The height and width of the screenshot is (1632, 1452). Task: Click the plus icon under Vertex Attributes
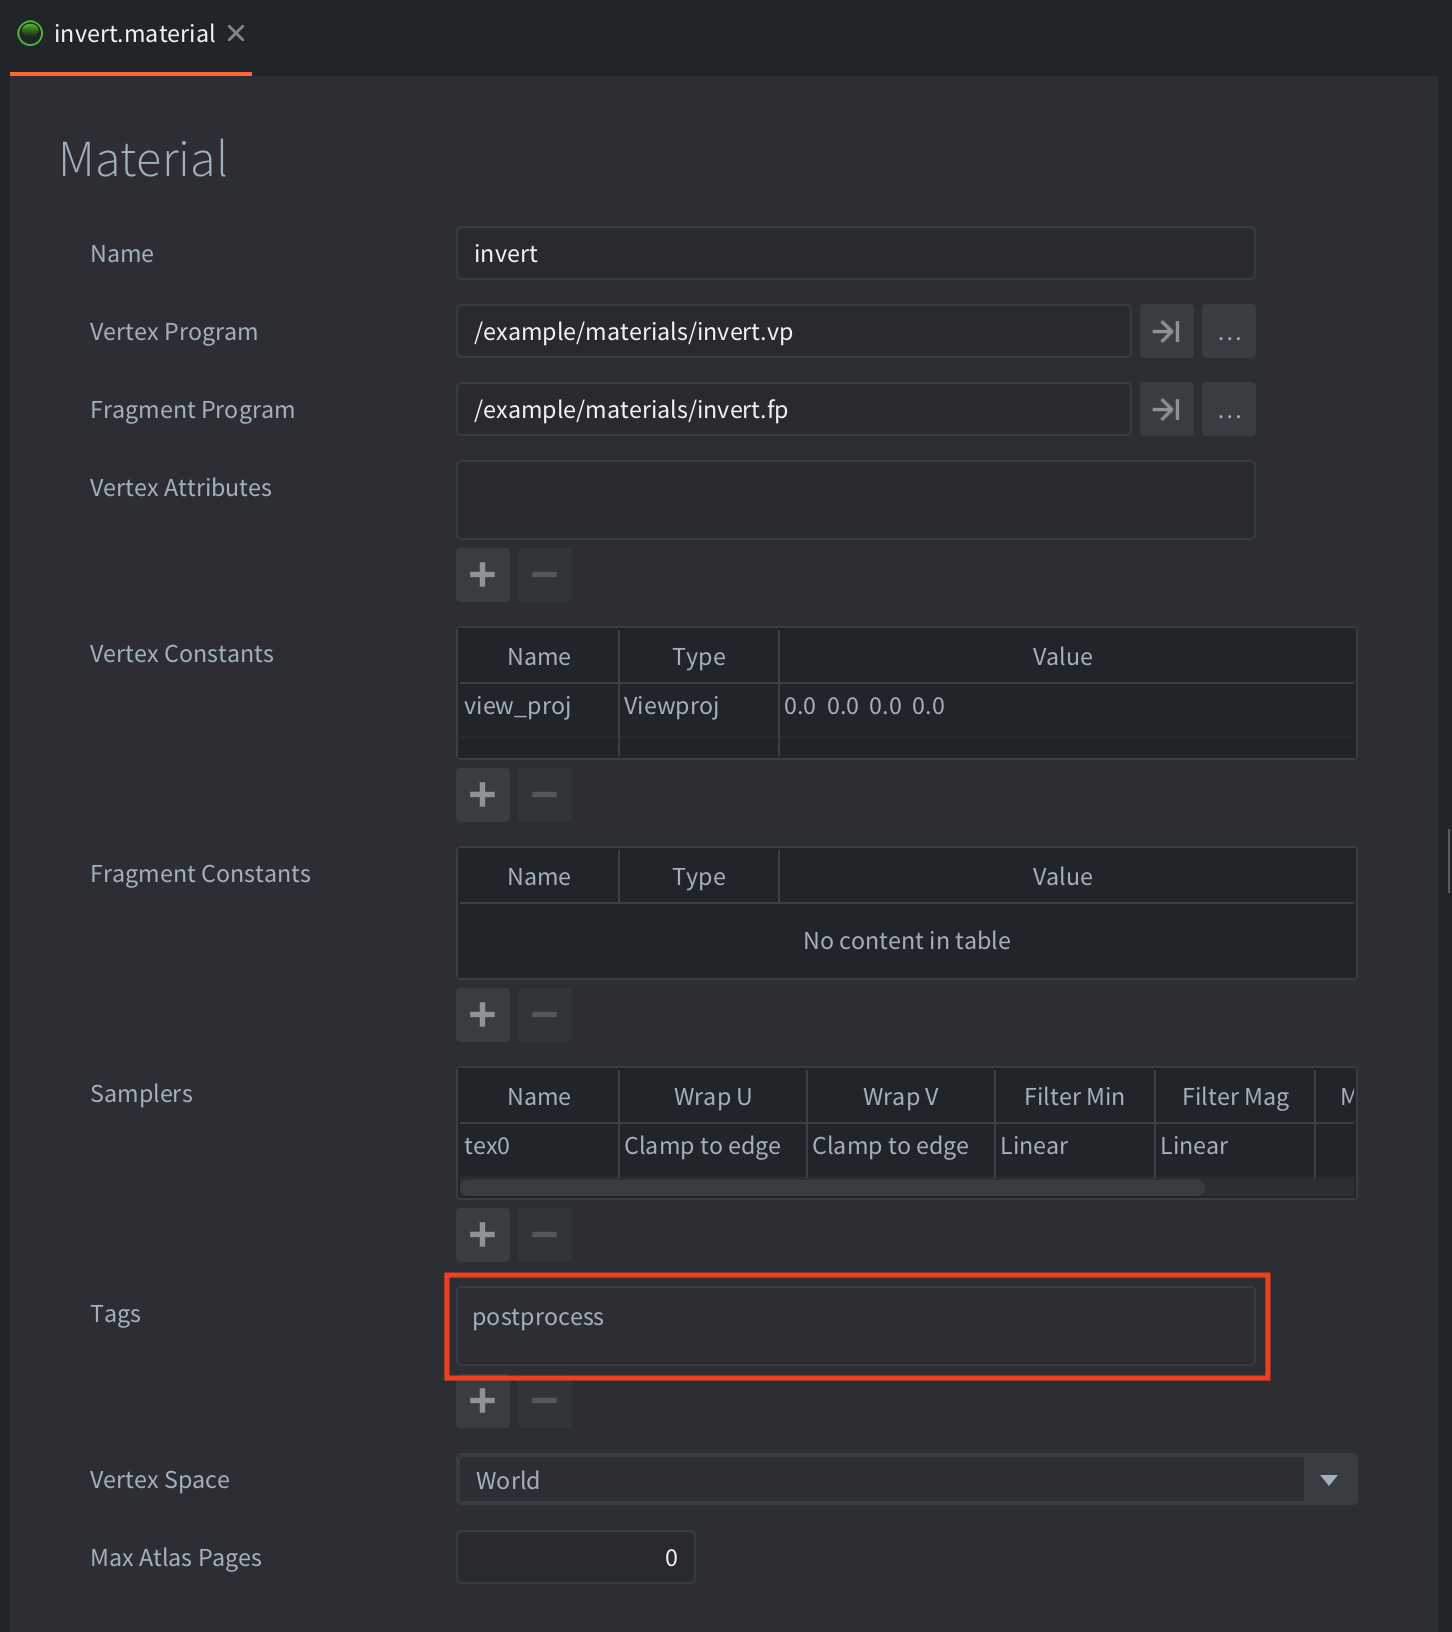click(x=483, y=575)
